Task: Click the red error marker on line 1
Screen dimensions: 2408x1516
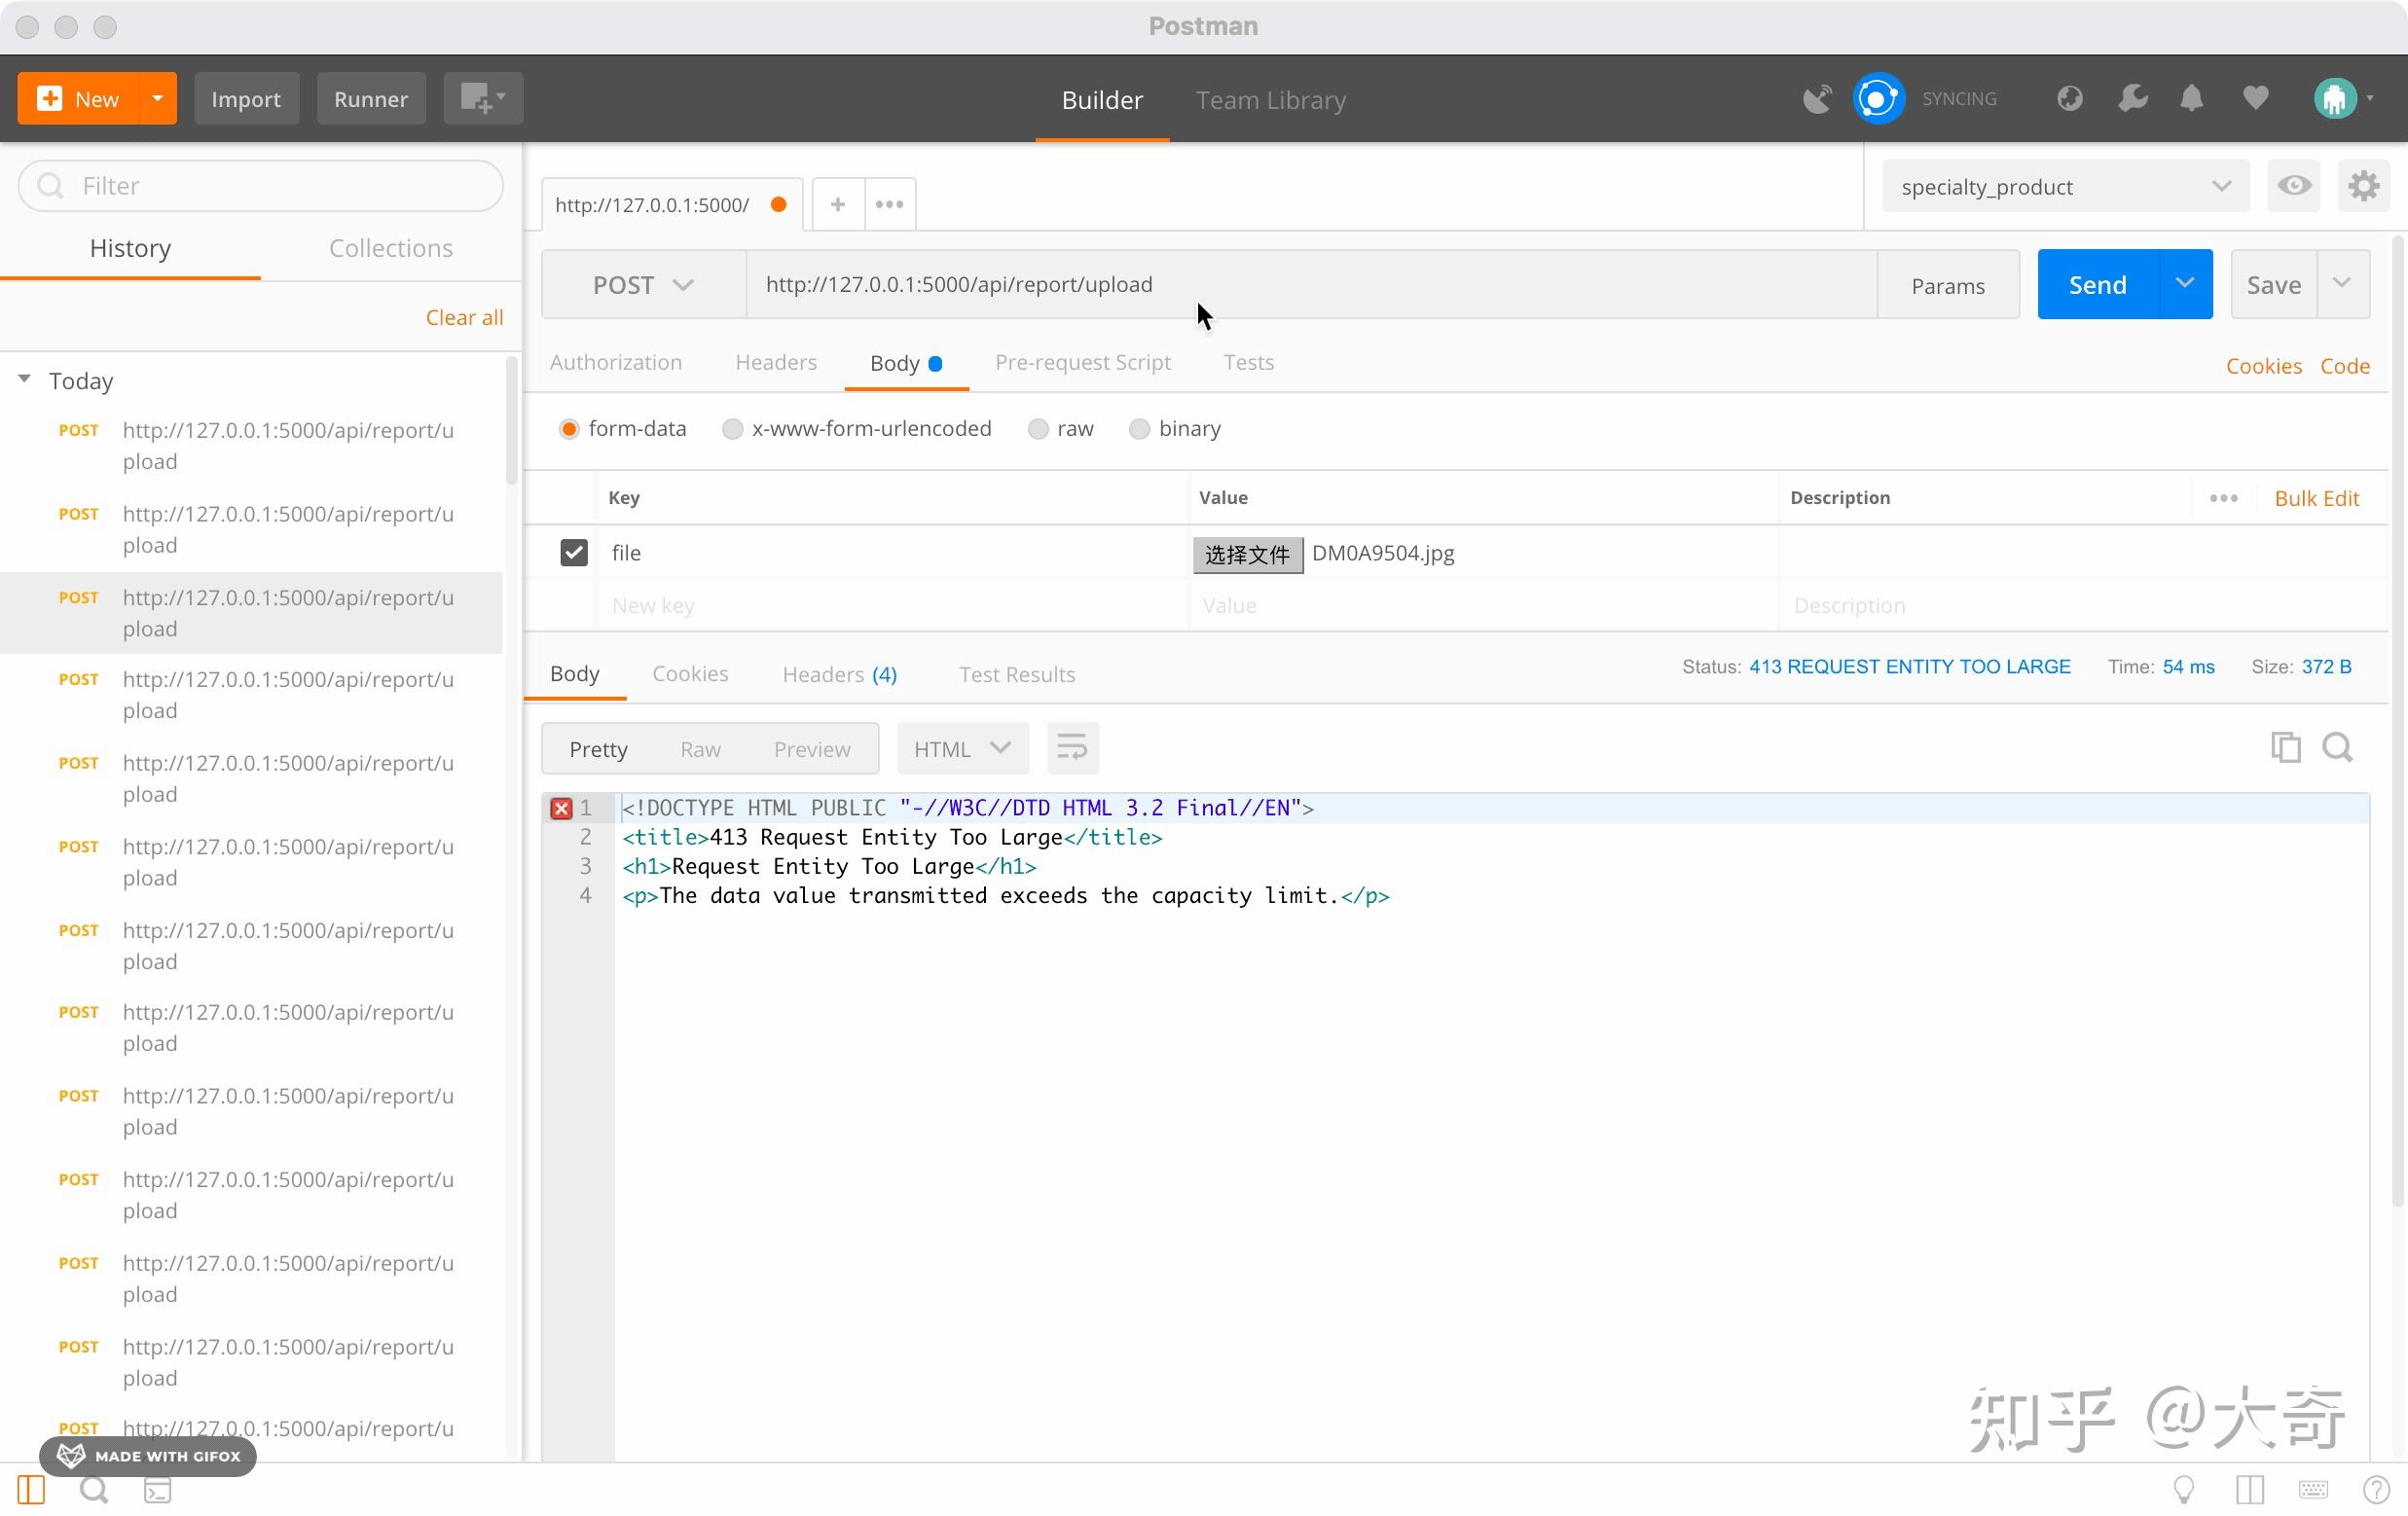Action: point(561,808)
